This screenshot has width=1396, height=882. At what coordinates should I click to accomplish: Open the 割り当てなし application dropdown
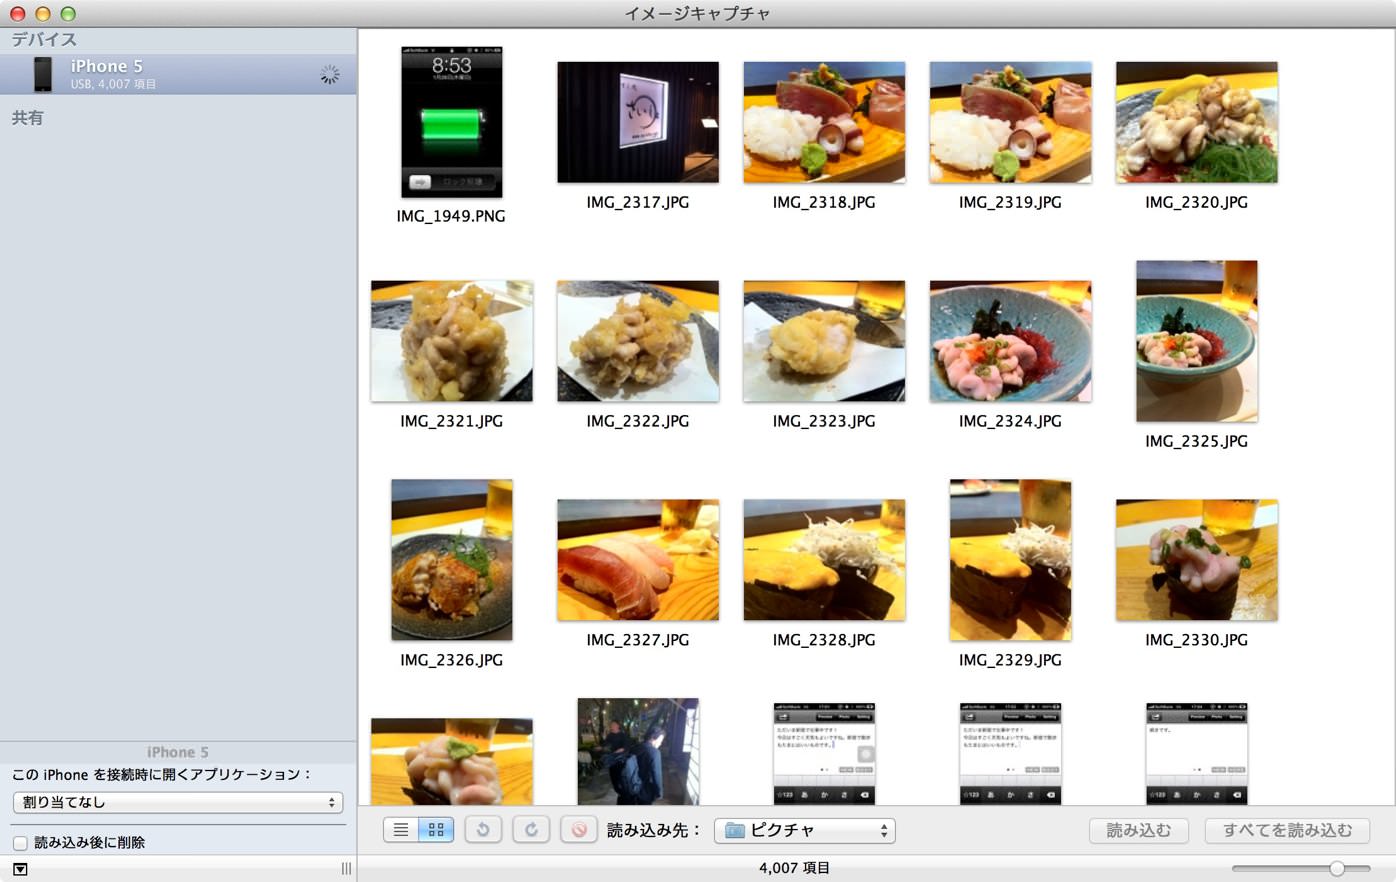pos(178,802)
